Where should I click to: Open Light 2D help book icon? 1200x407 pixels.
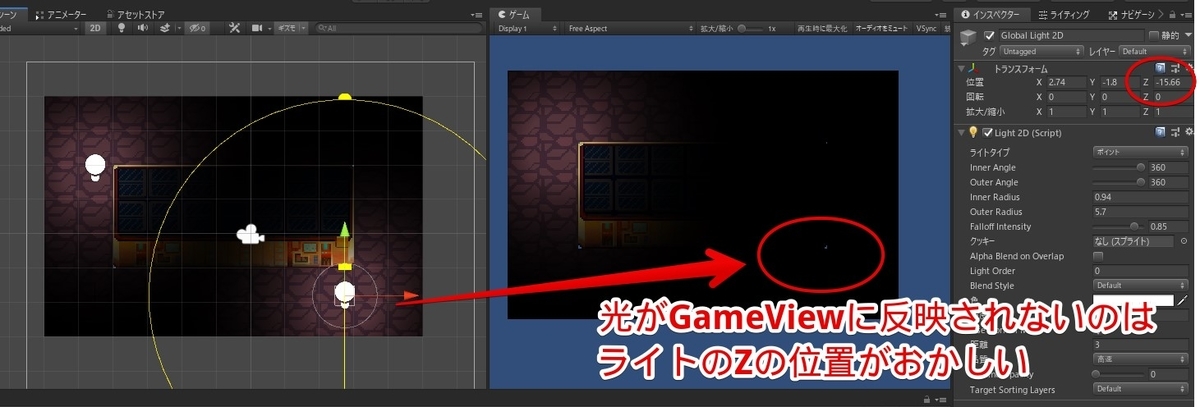(x=1161, y=132)
